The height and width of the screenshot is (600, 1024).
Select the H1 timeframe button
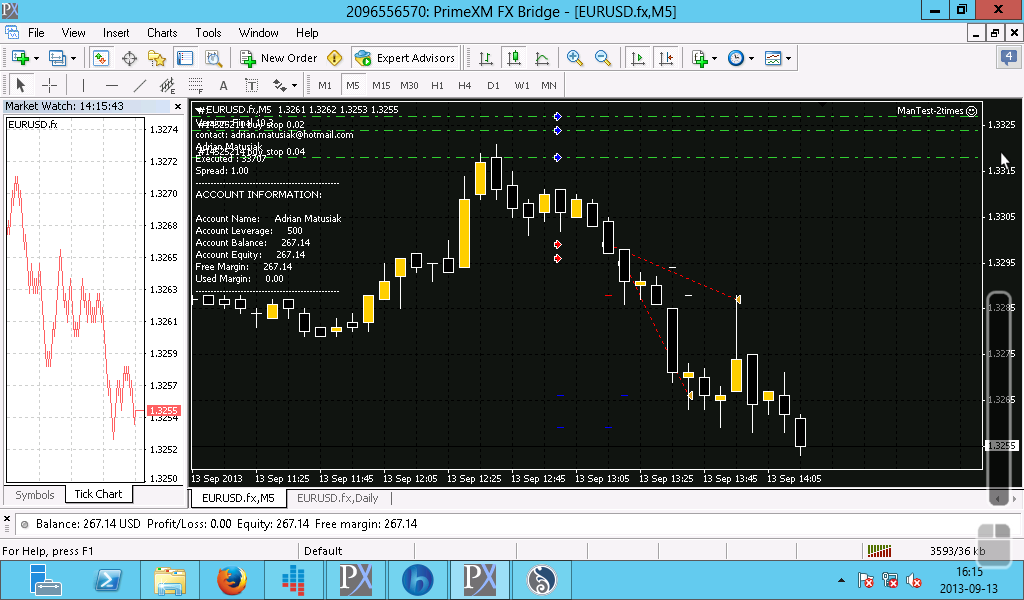pos(437,85)
